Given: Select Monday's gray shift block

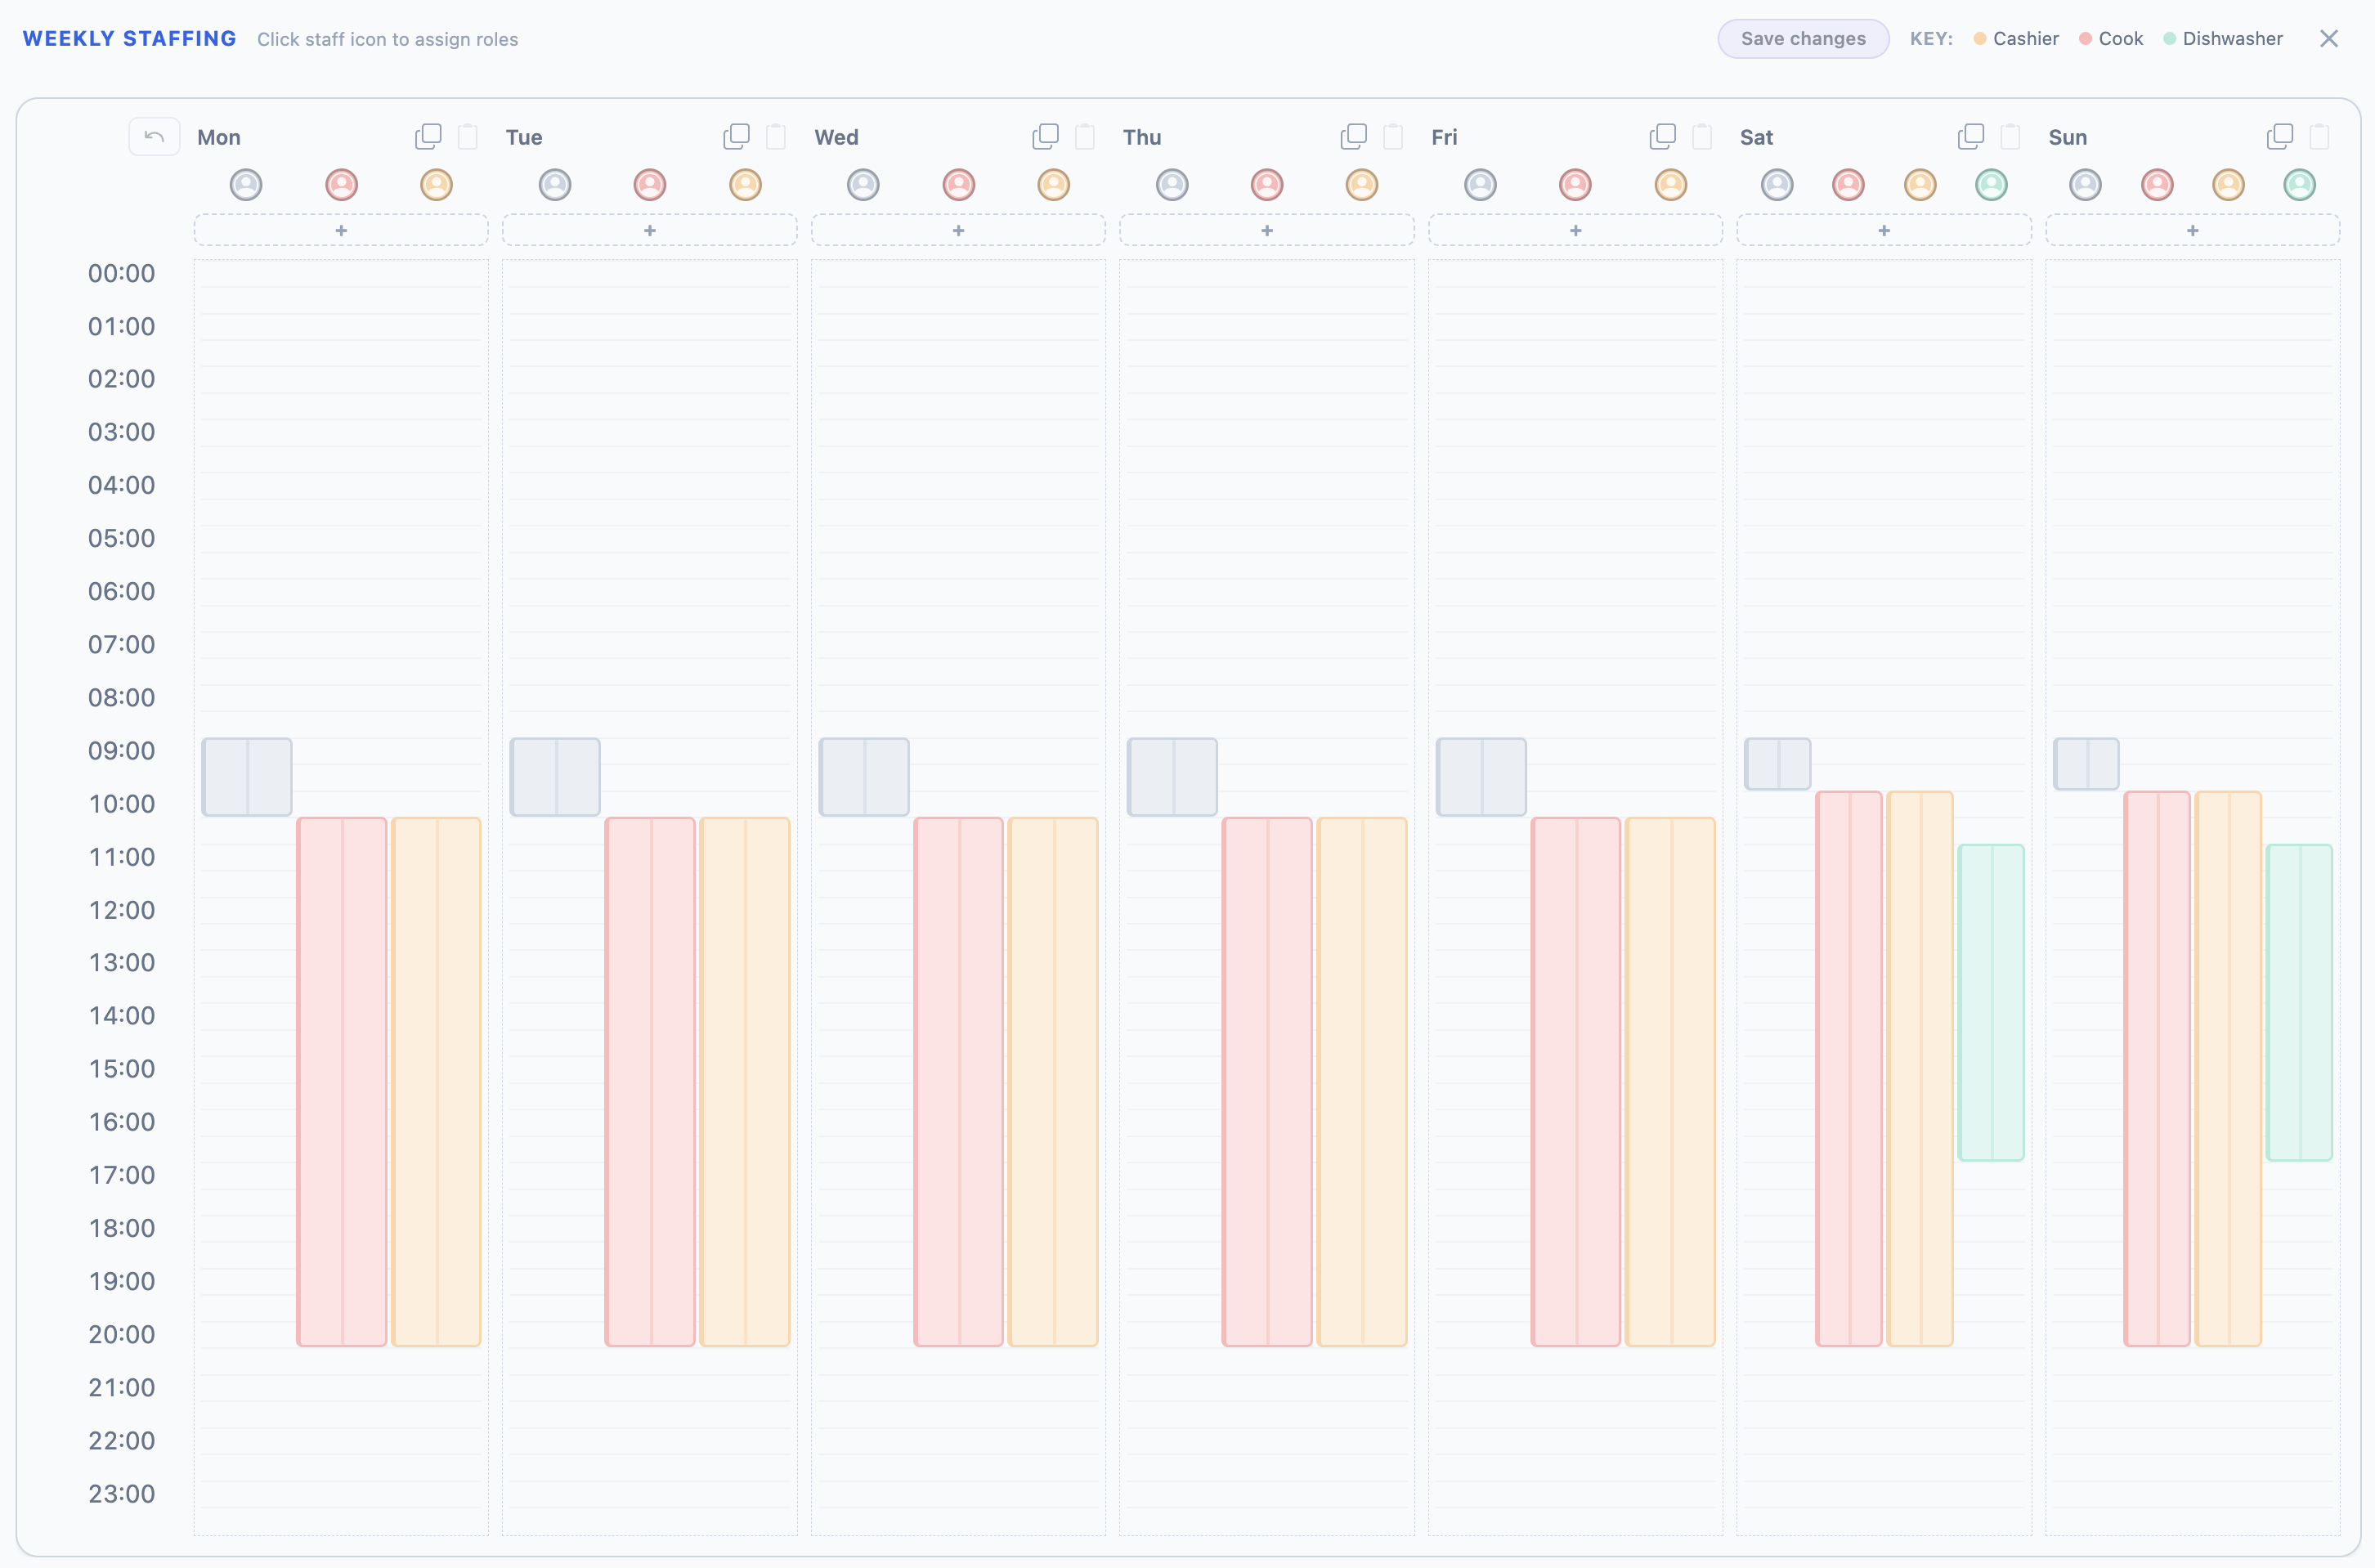Looking at the screenshot, I should coord(247,777).
